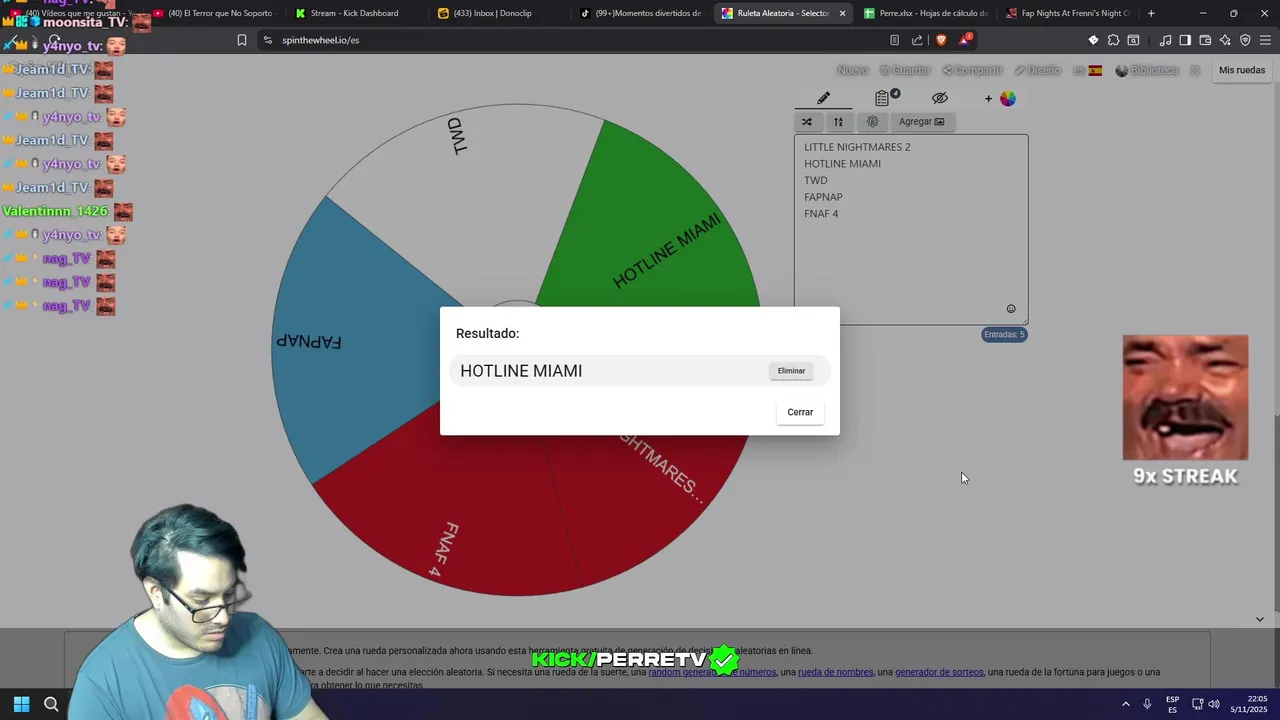Click the Entradas: 5 badge
This screenshot has height=720, width=1280.
pos(1004,335)
